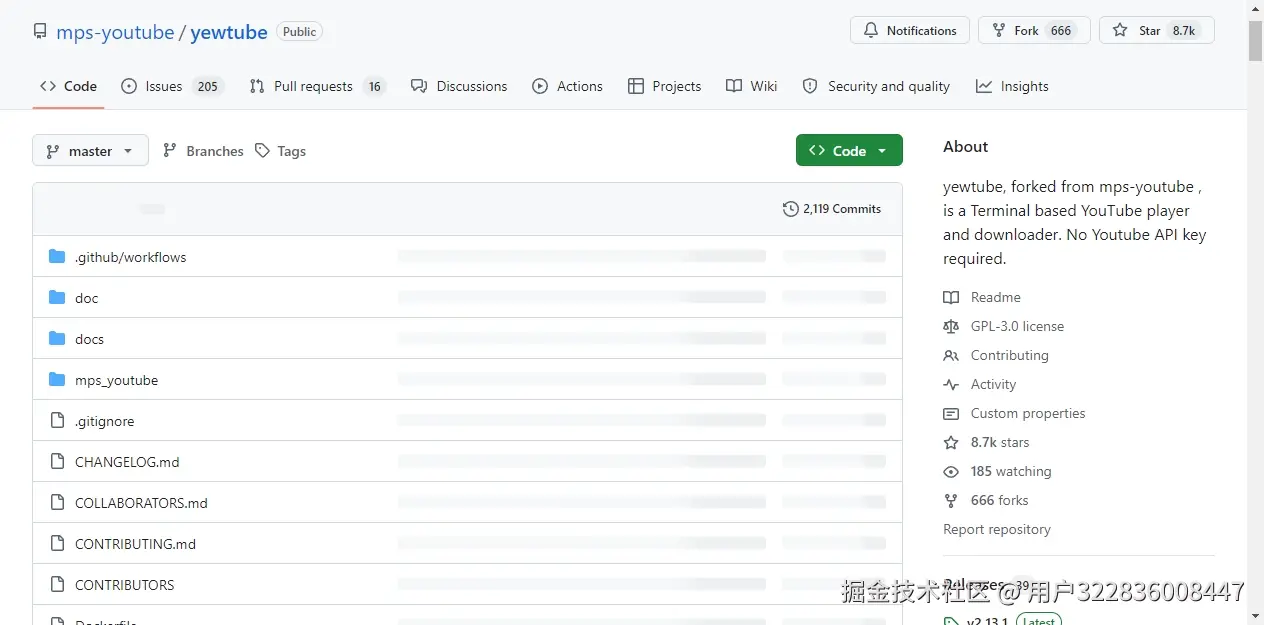
Task: Click the book icon beside Readme
Action: point(951,297)
